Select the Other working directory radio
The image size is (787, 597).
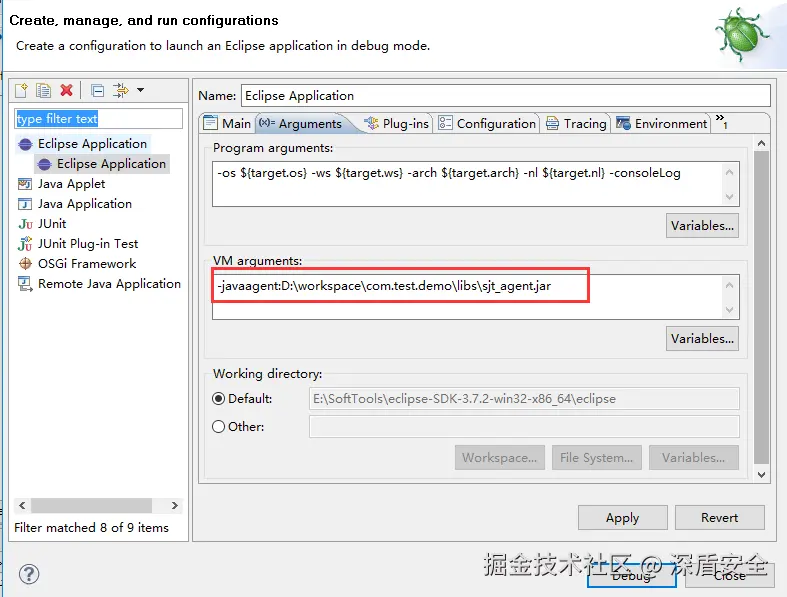[218, 427]
